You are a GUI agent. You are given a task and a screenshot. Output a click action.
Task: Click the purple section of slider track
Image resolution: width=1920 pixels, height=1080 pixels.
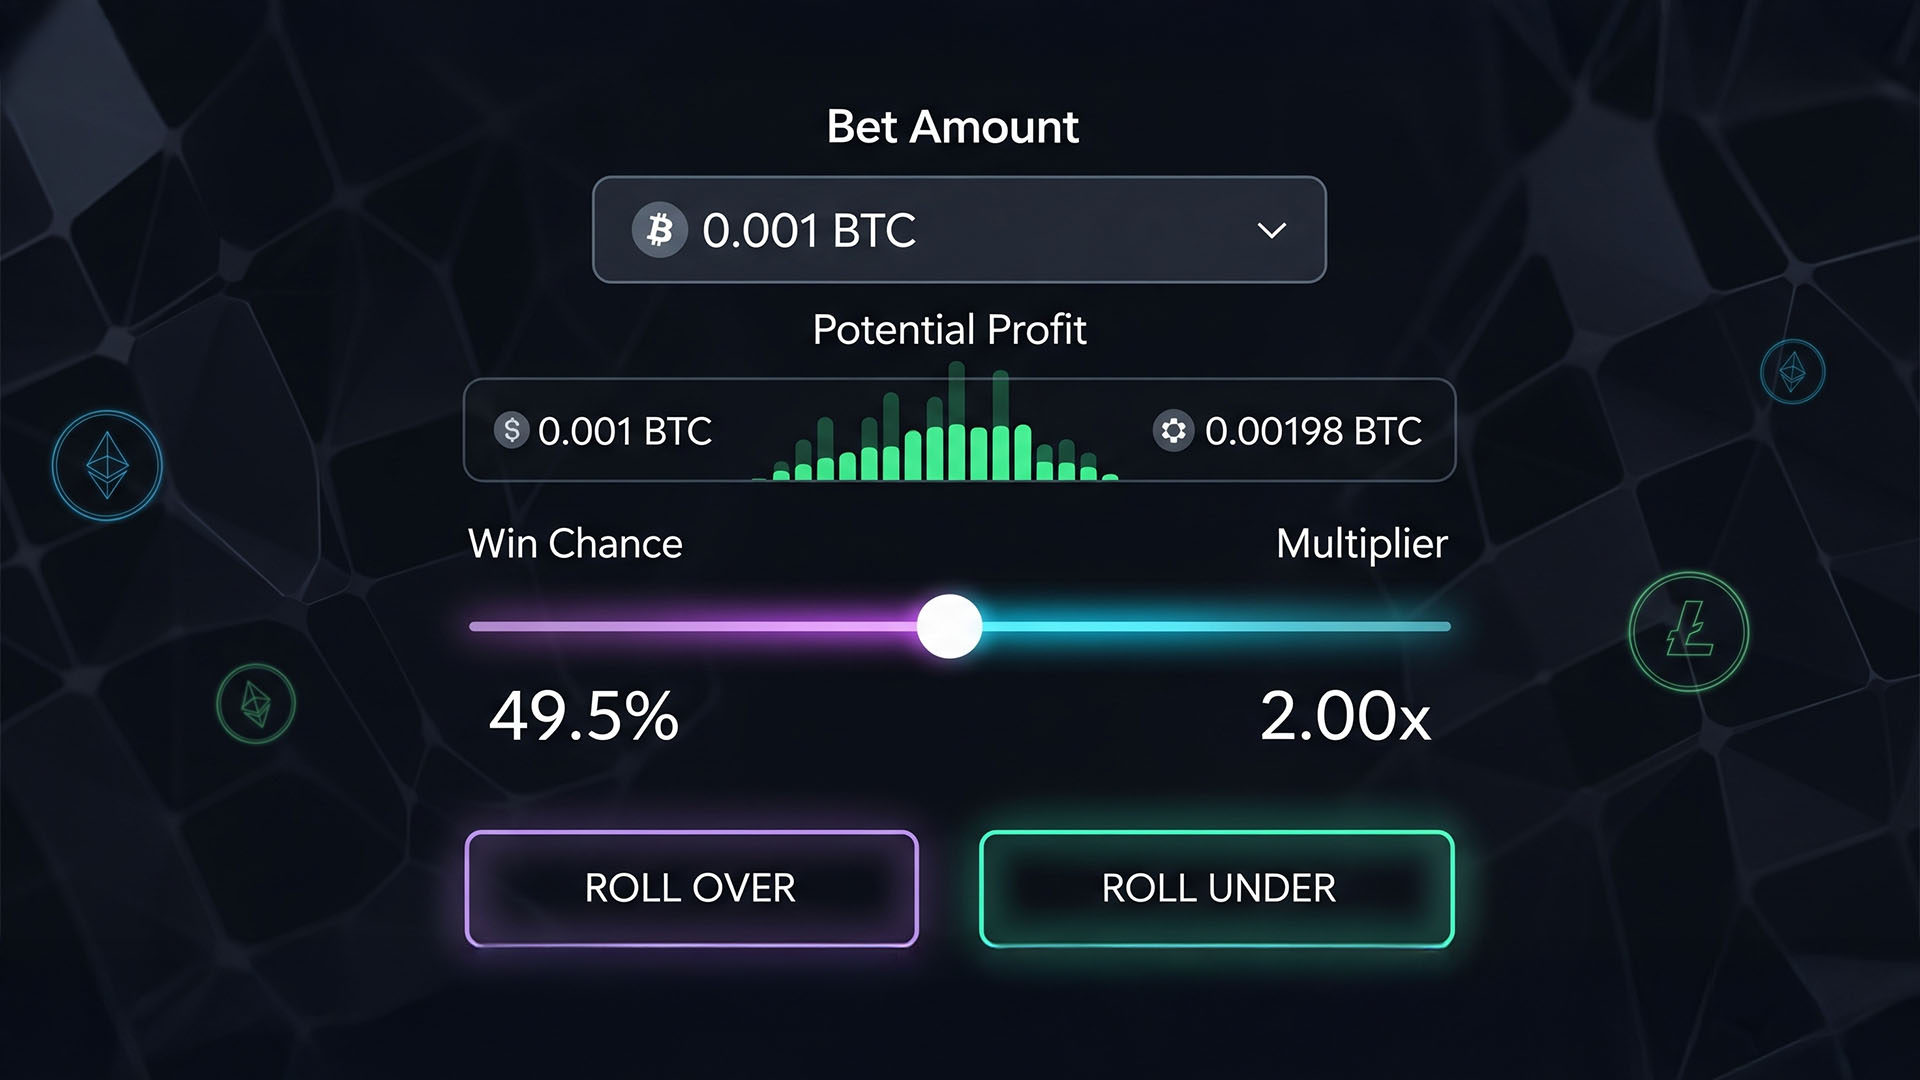click(x=690, y=627)
